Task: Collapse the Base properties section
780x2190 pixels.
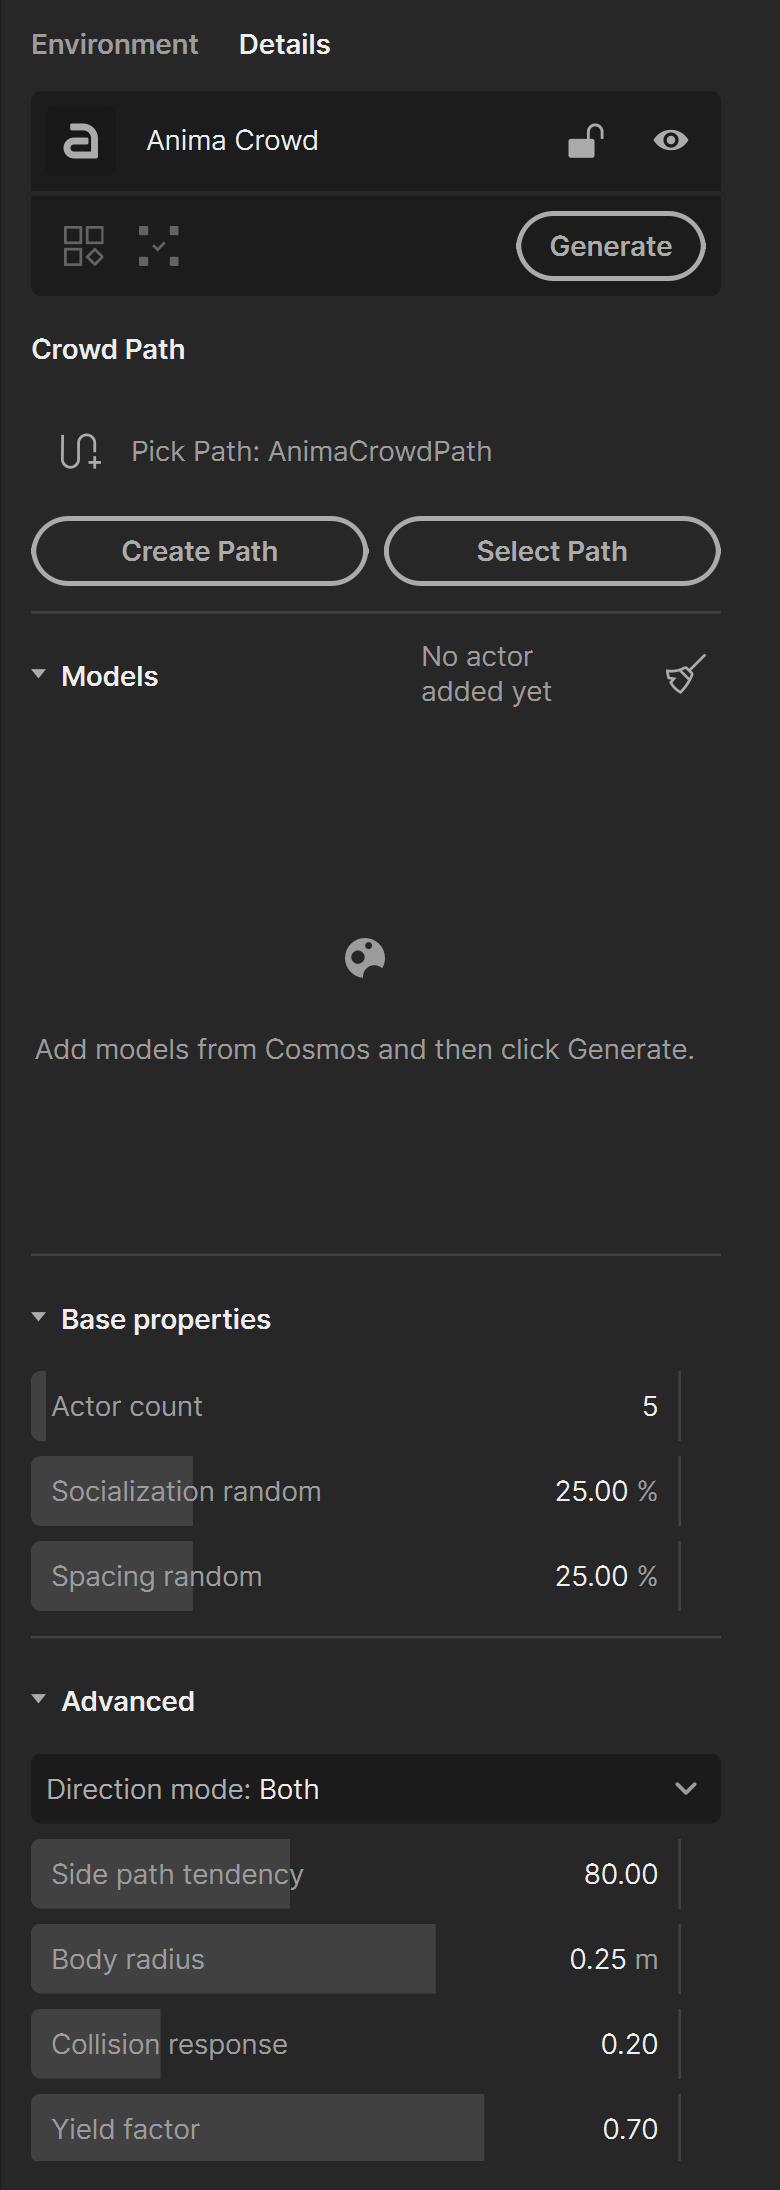Action: tap(39, 1318)
